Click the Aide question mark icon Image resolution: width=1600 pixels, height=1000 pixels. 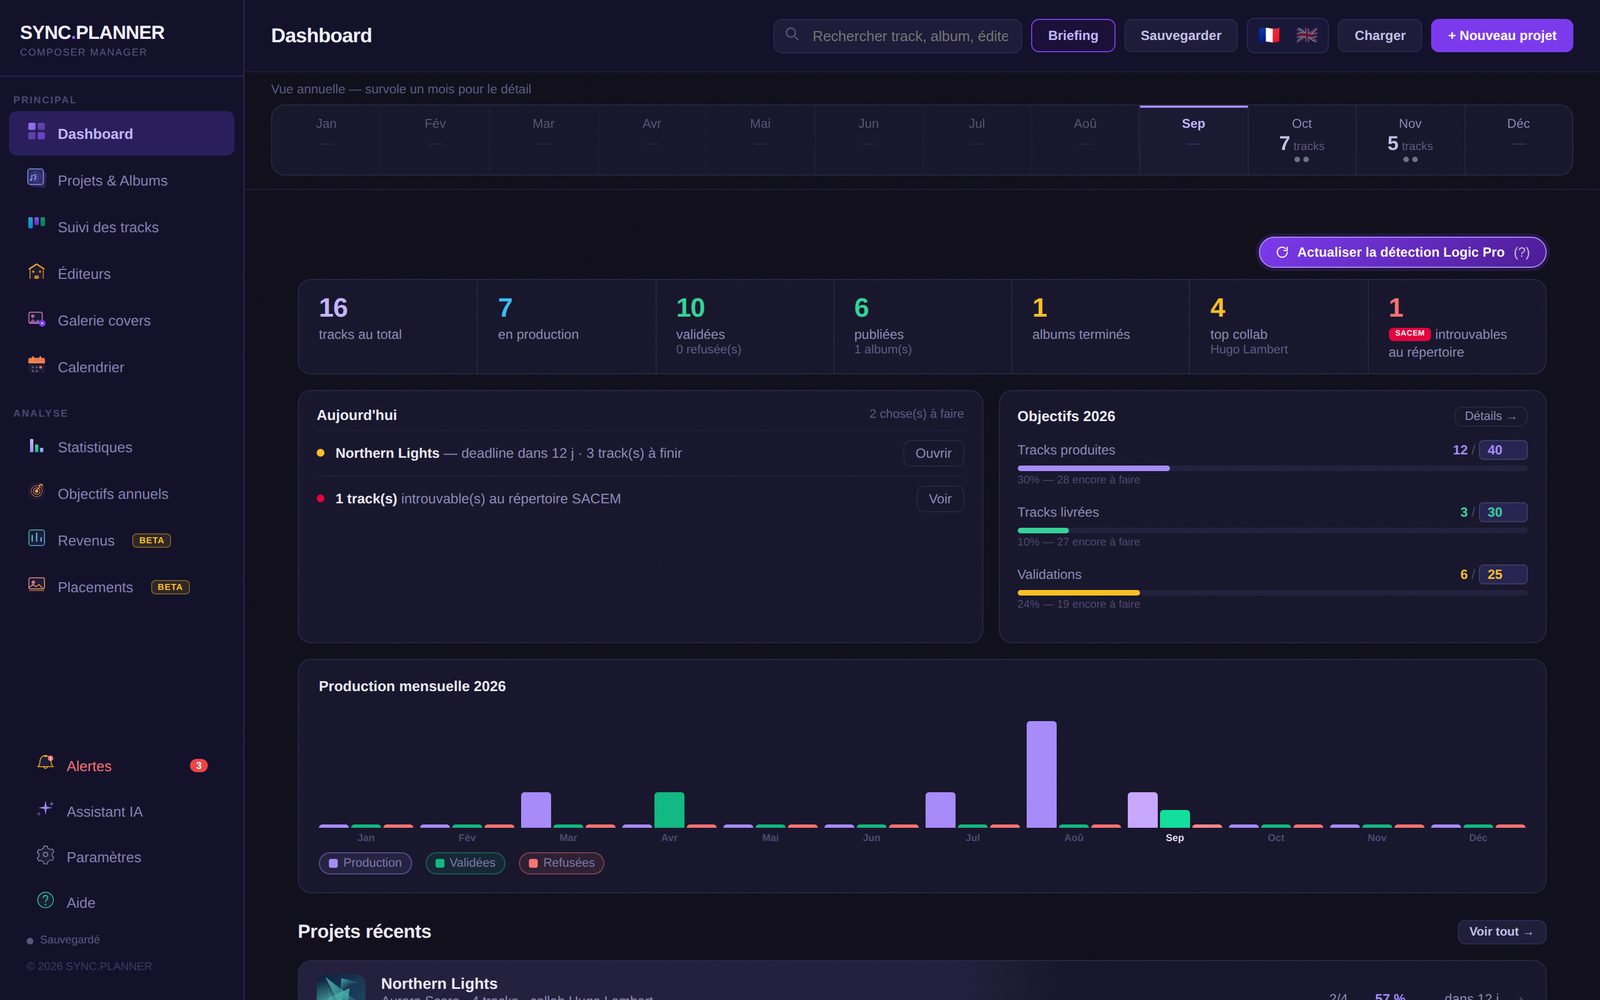click(x=45, y=900)
